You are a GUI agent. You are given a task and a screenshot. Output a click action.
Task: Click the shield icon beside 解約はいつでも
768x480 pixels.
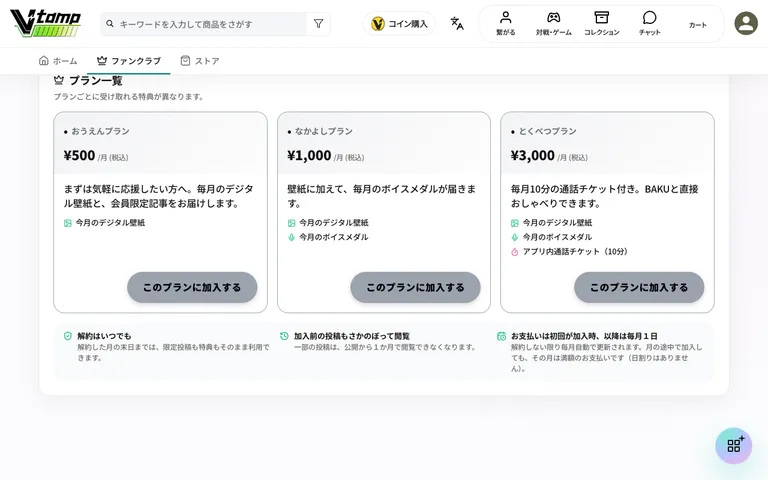[x=68, y=336]
